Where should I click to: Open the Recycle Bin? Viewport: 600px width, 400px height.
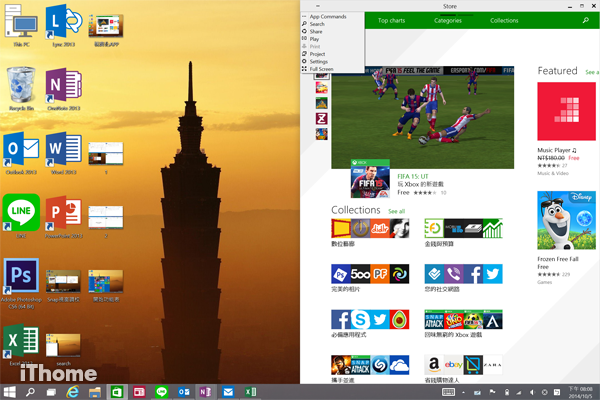click(20, 83)
